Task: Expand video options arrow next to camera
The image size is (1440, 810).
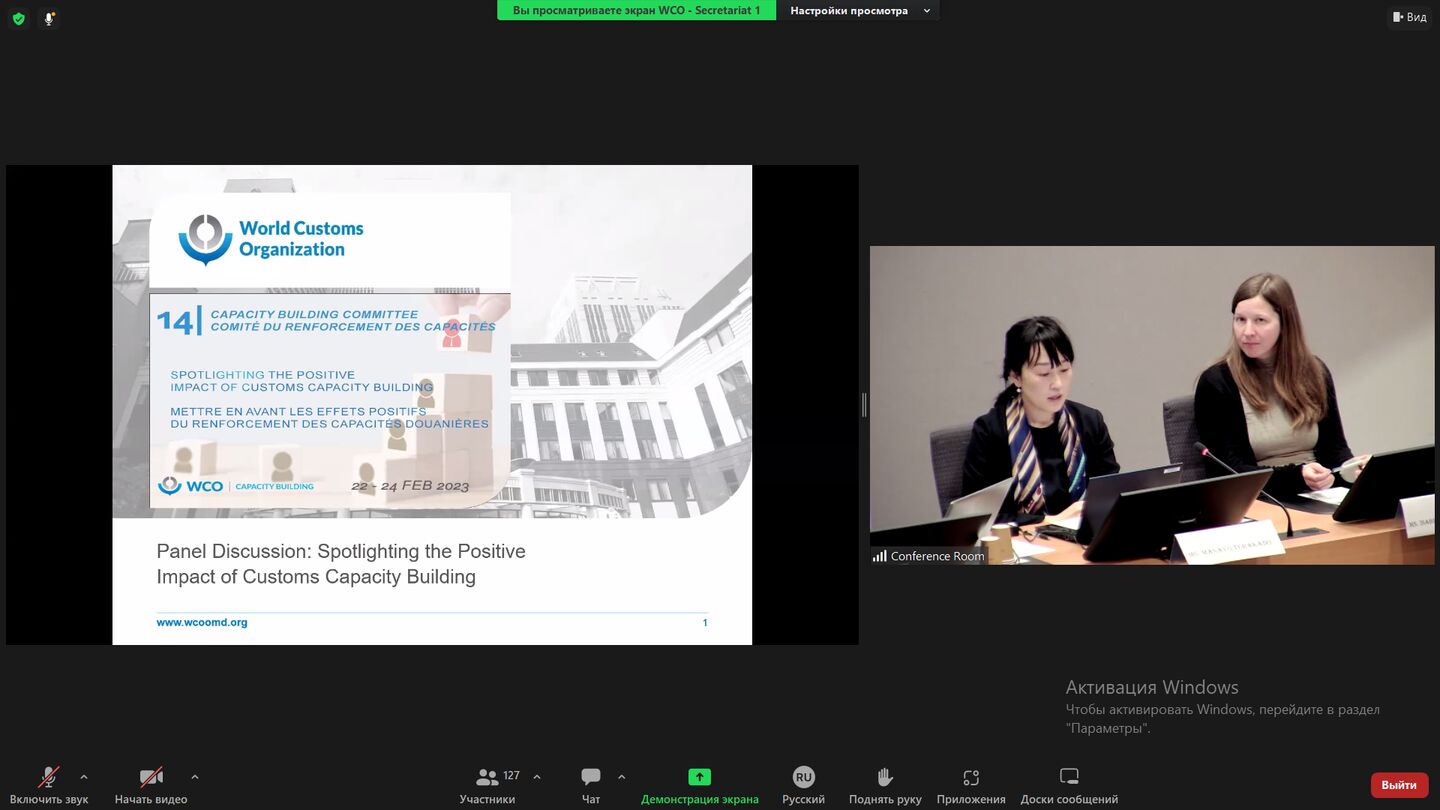Action: (194, 777)
